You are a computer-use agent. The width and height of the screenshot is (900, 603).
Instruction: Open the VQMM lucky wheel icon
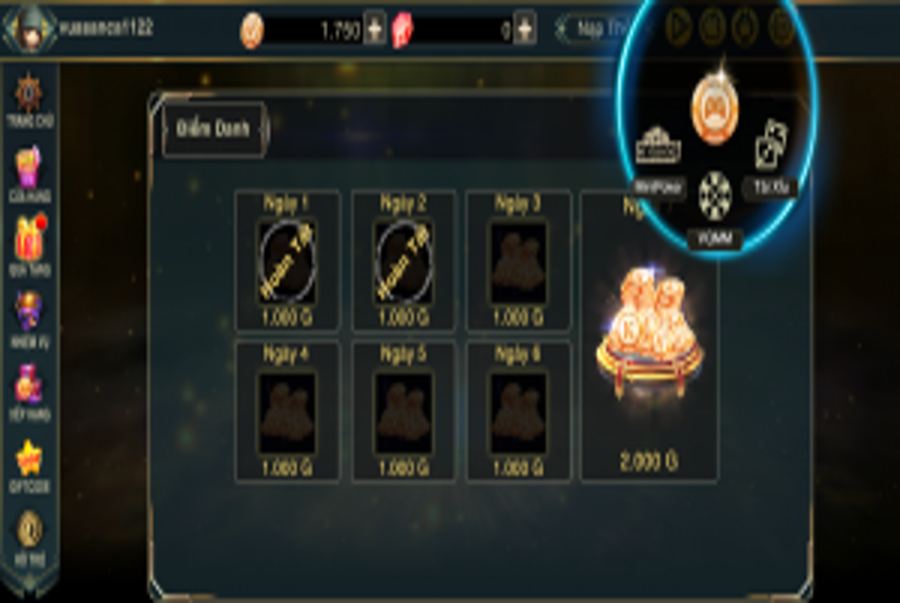click(715, 209)
